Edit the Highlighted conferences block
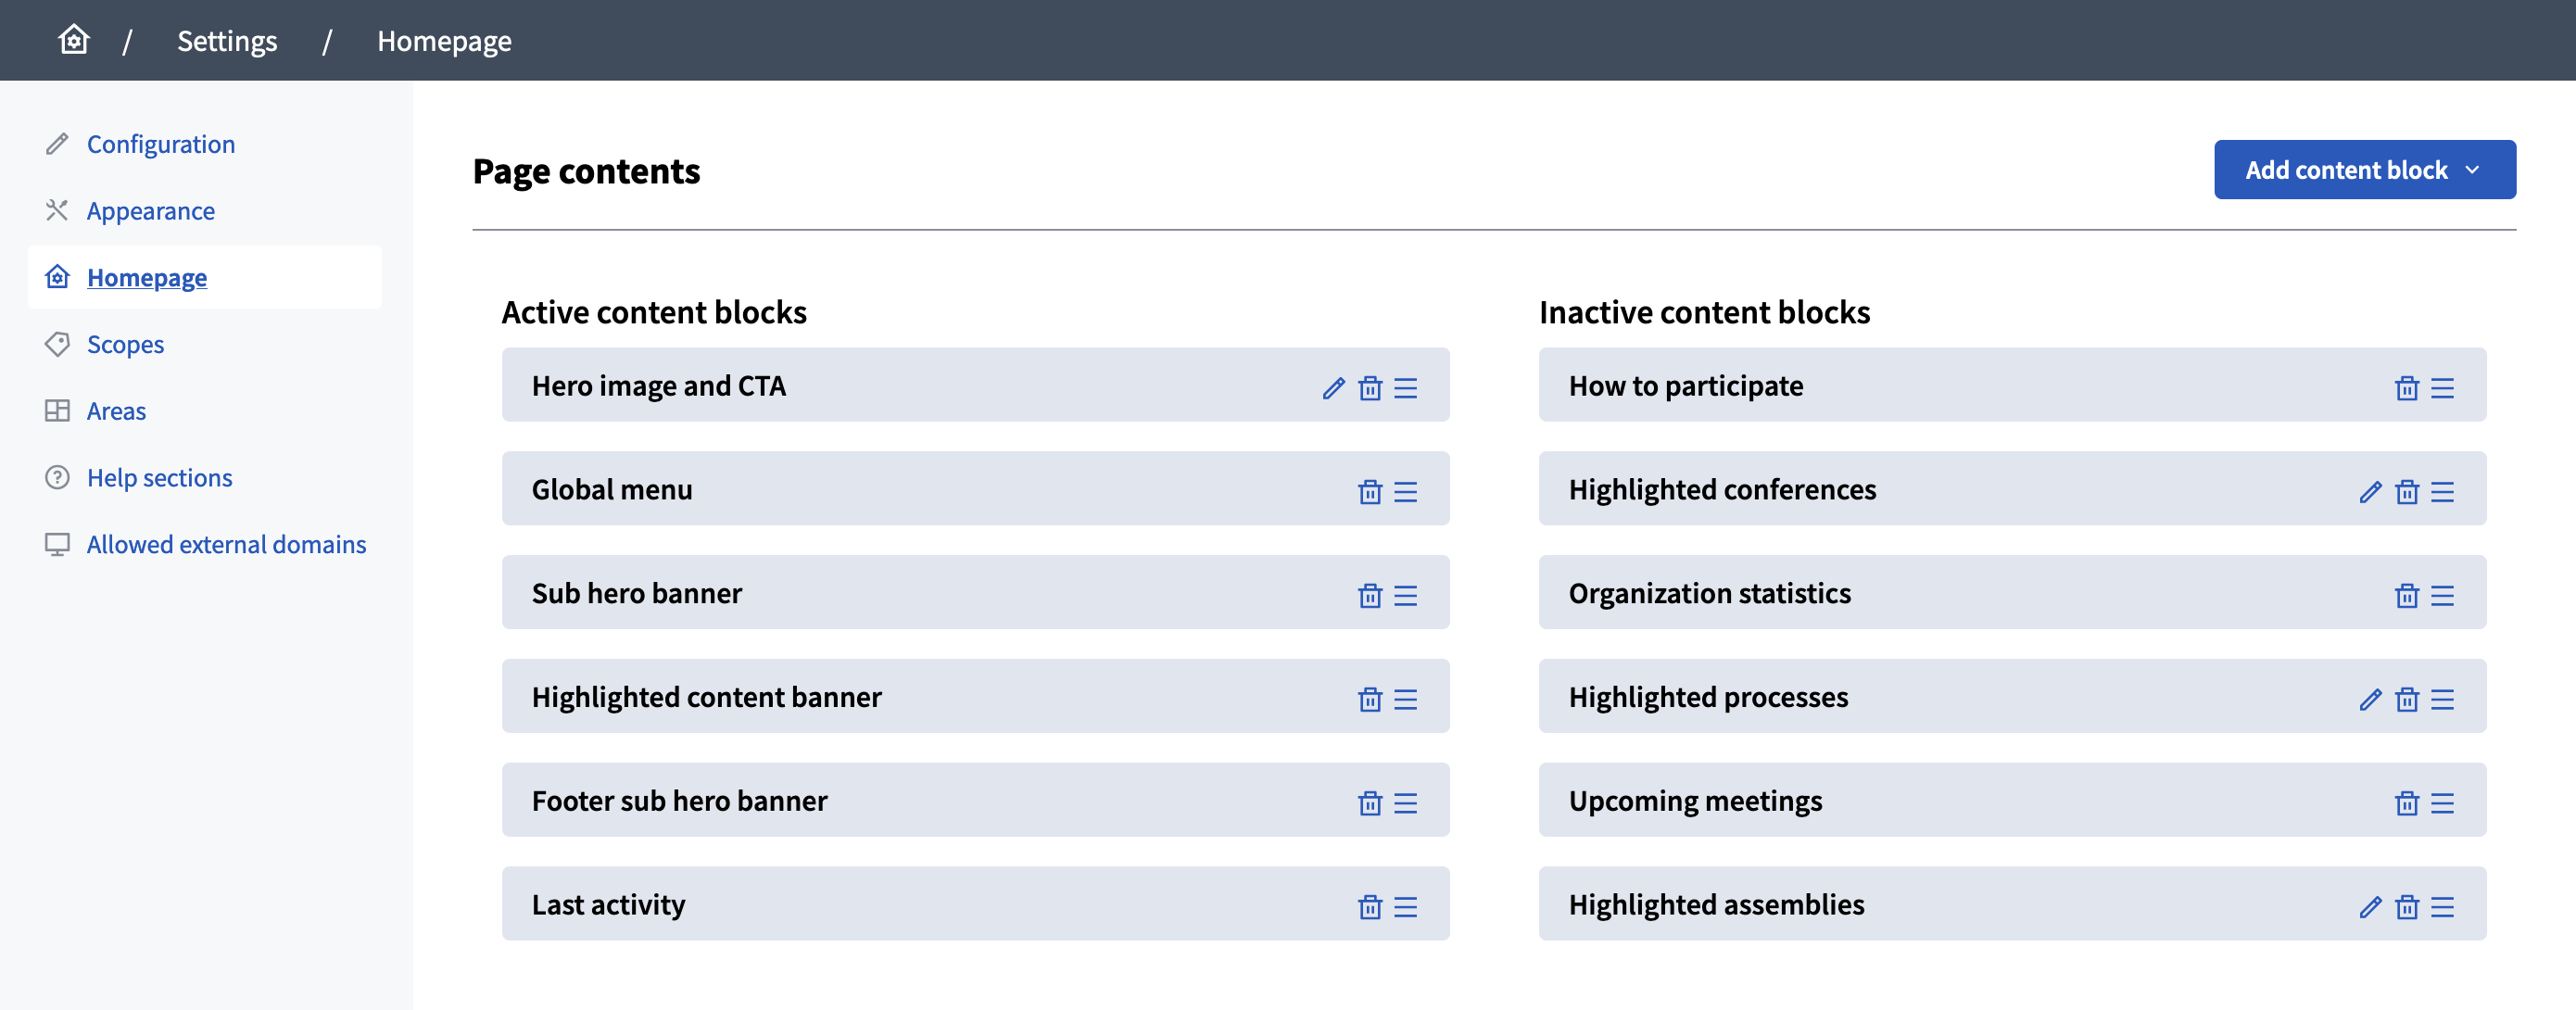This screenshot has height=1010, width=2576. tap(2369, 492)
